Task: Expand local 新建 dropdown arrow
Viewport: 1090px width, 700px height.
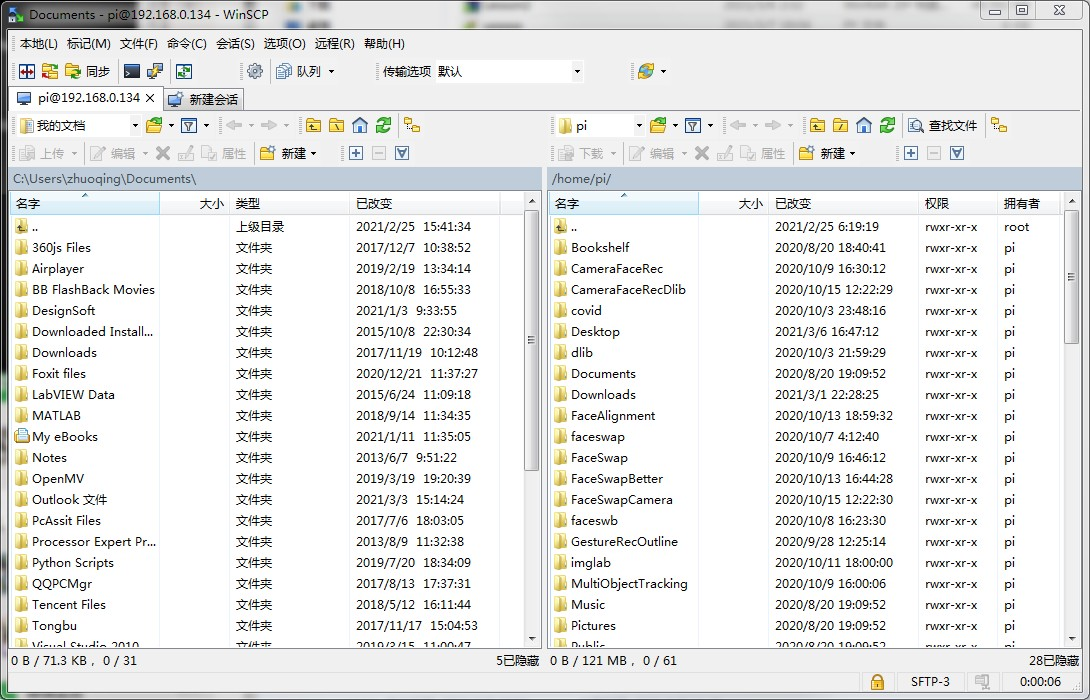Action: coord(314,154)
